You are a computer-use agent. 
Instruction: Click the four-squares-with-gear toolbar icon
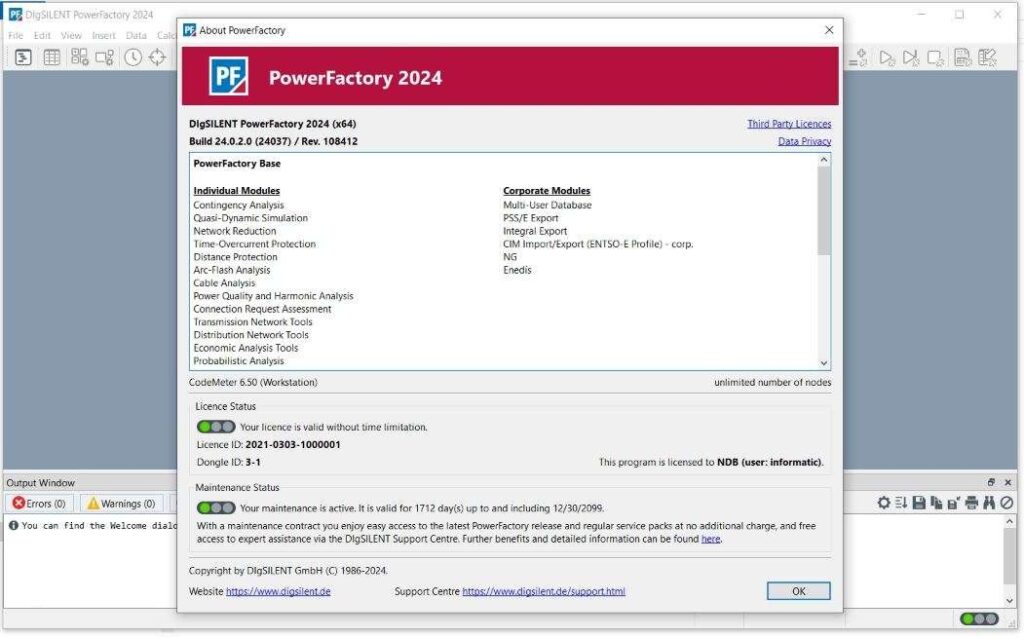(x=80, y=57)
